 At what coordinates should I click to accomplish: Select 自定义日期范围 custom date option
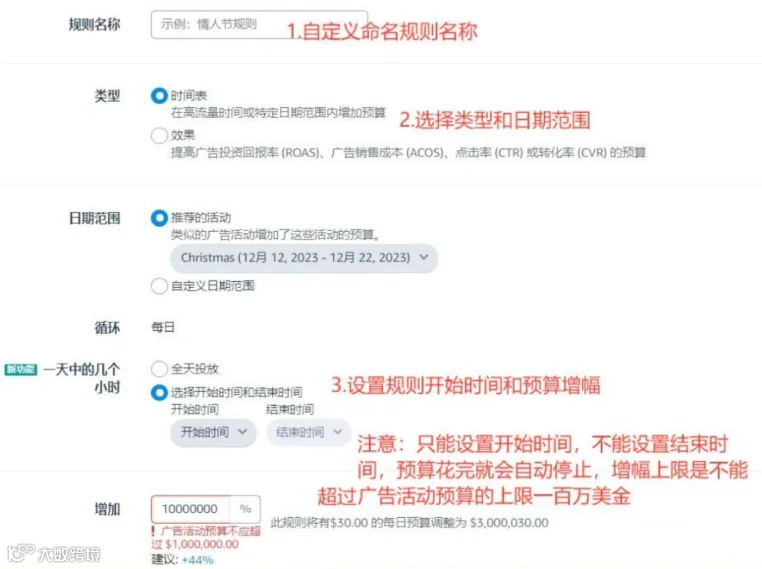[159, 286]
